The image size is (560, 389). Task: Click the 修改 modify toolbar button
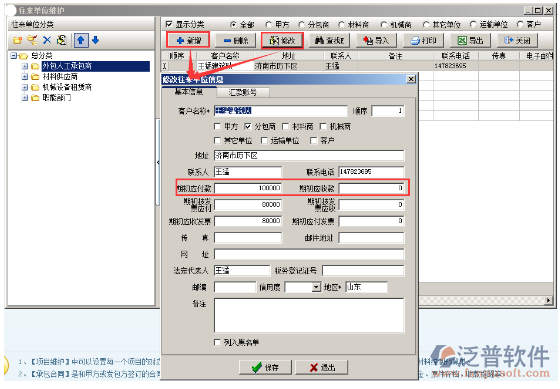(282, 40)
